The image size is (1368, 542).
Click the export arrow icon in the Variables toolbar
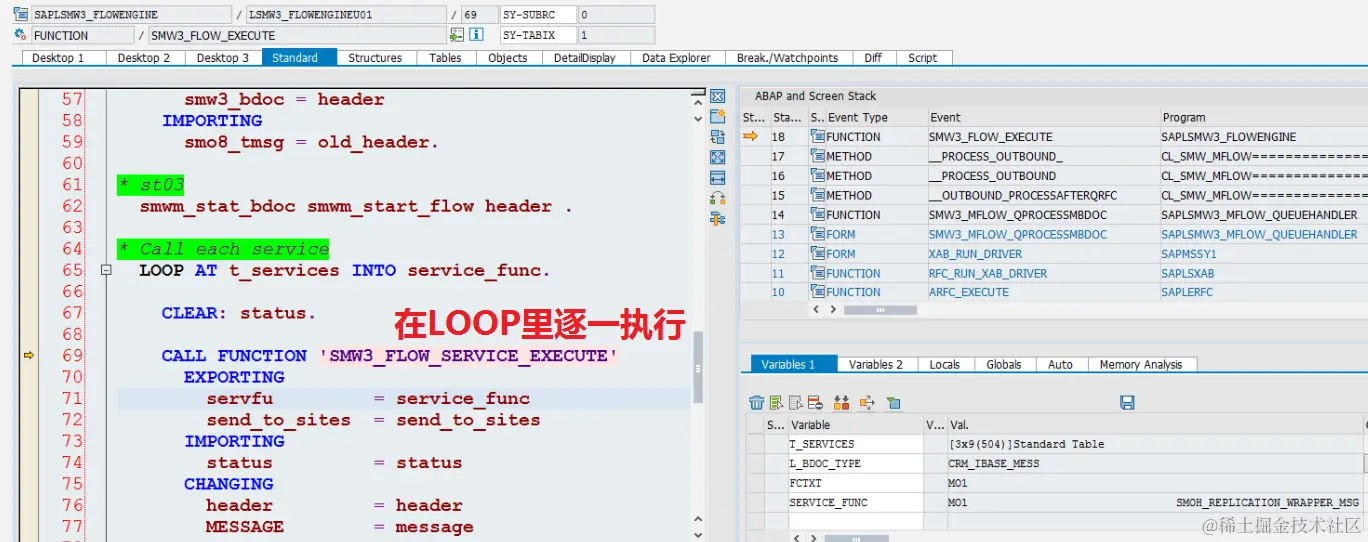(x=867, y=402)
